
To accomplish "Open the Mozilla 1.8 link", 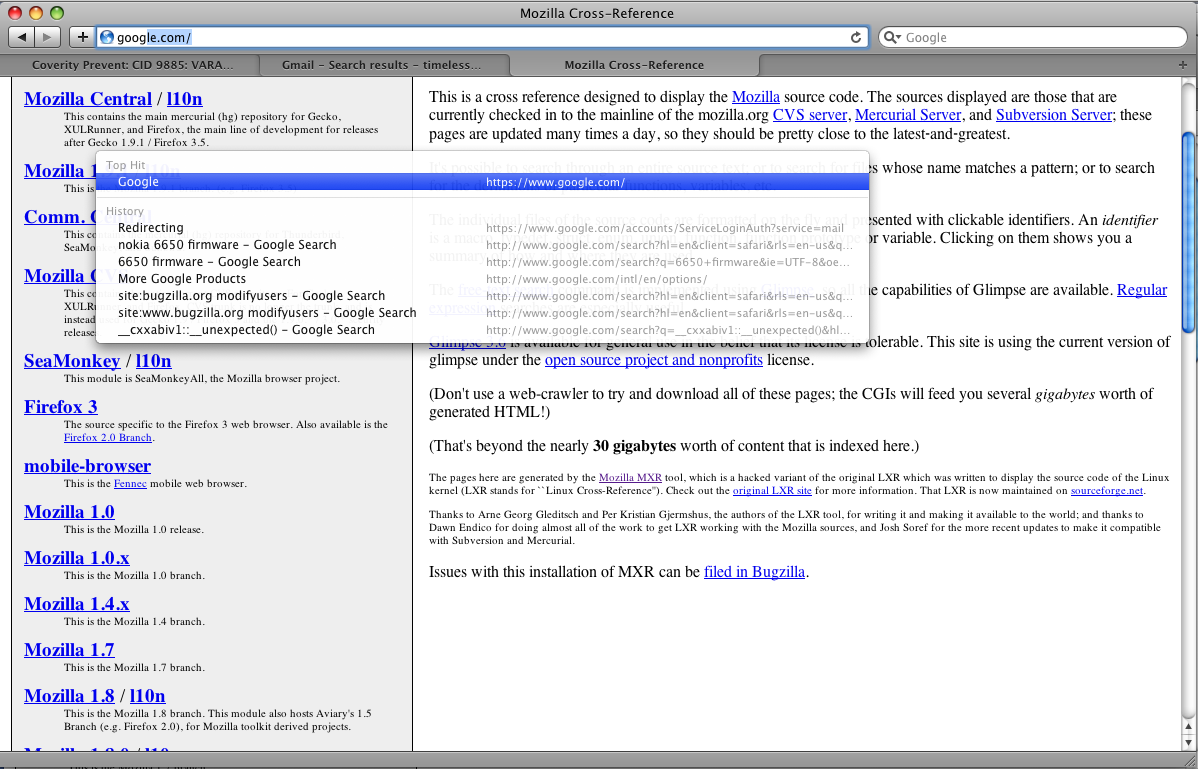I will (69, 696).
